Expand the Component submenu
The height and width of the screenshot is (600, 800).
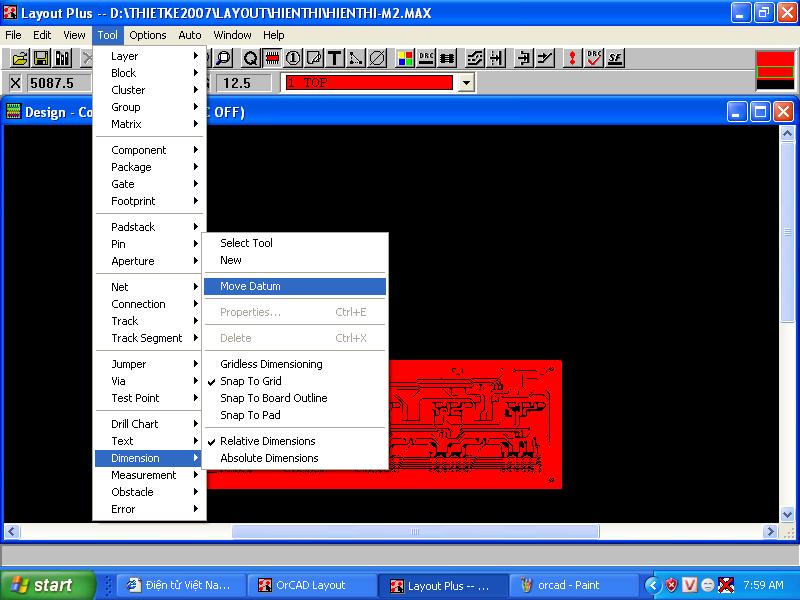(x=150, y=150)
